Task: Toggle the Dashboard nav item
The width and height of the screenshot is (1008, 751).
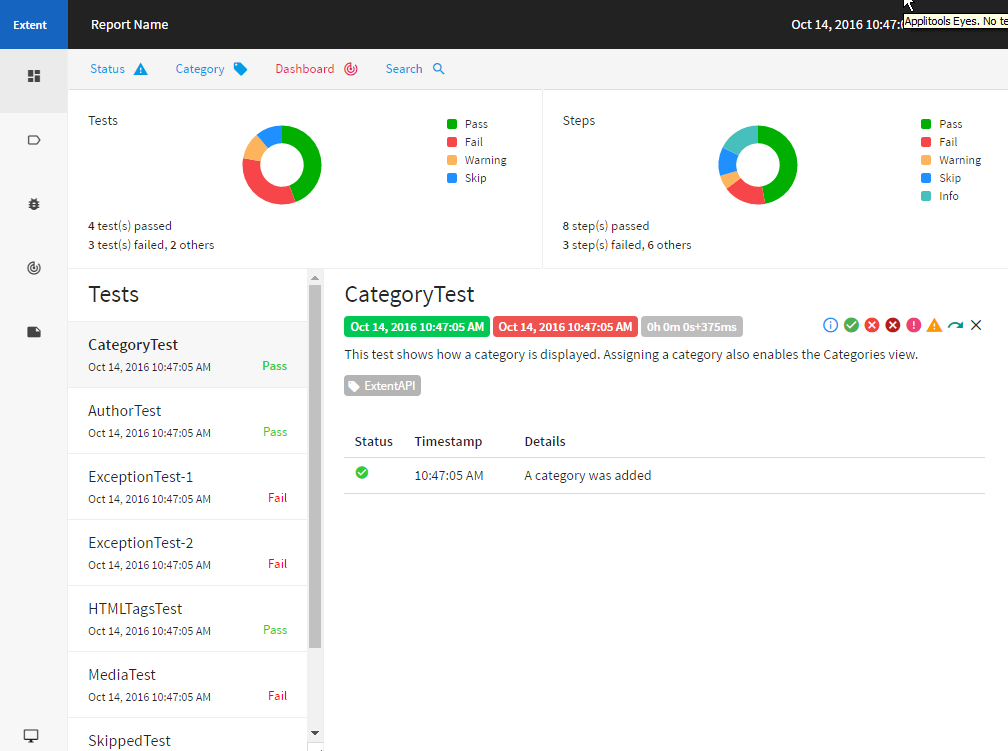Action: [x=316, y=69]
